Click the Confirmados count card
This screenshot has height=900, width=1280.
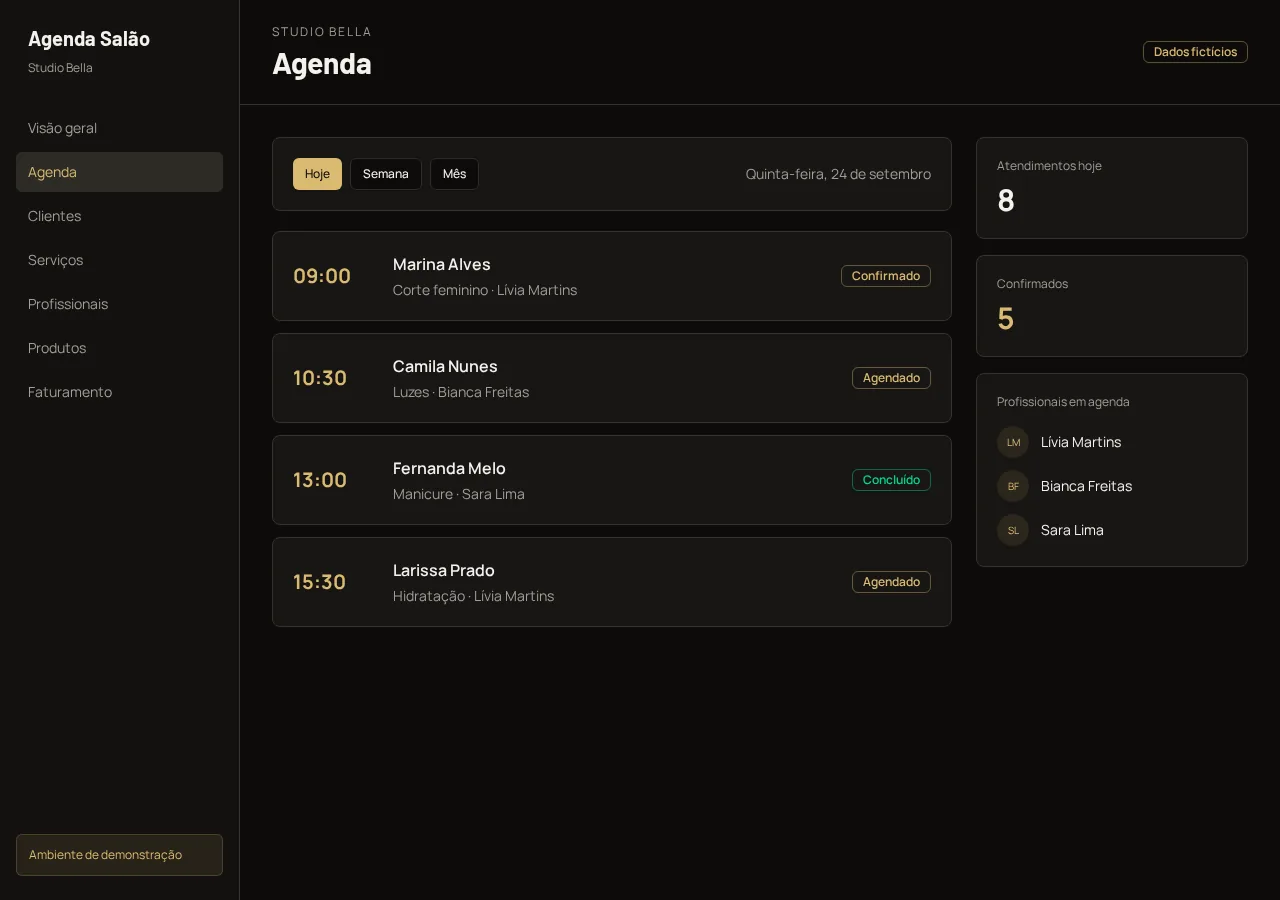[x=1112, y=306]
